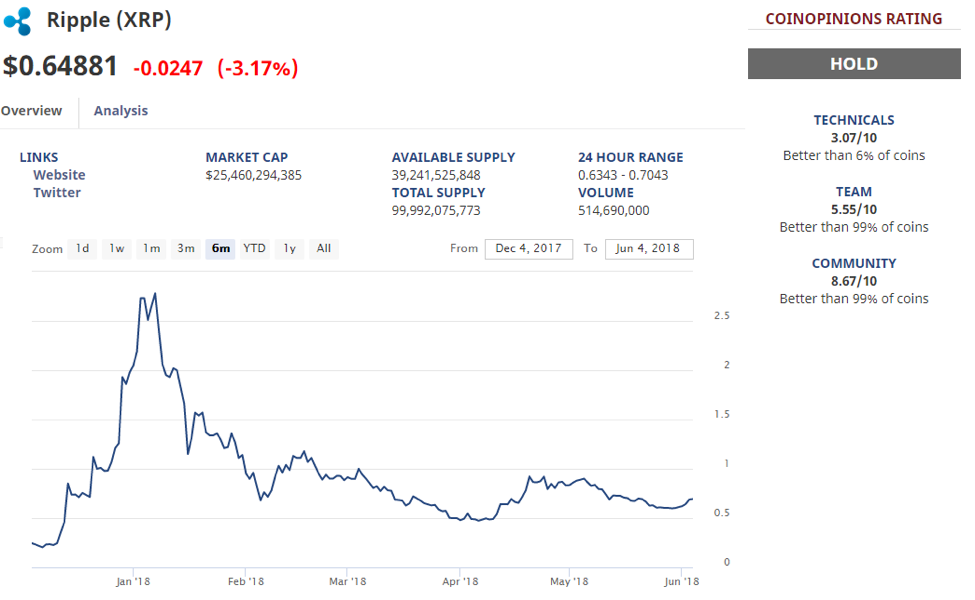The width and height of the screenshot is (975, 600).
Task: Open the Website link
Action: tap(59, 175)
